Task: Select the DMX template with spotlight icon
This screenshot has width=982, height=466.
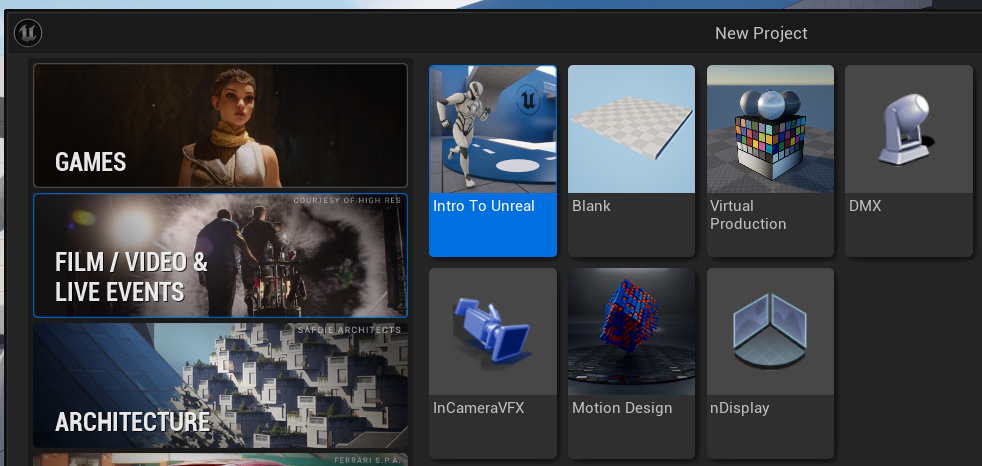Action: coord(909,161)
